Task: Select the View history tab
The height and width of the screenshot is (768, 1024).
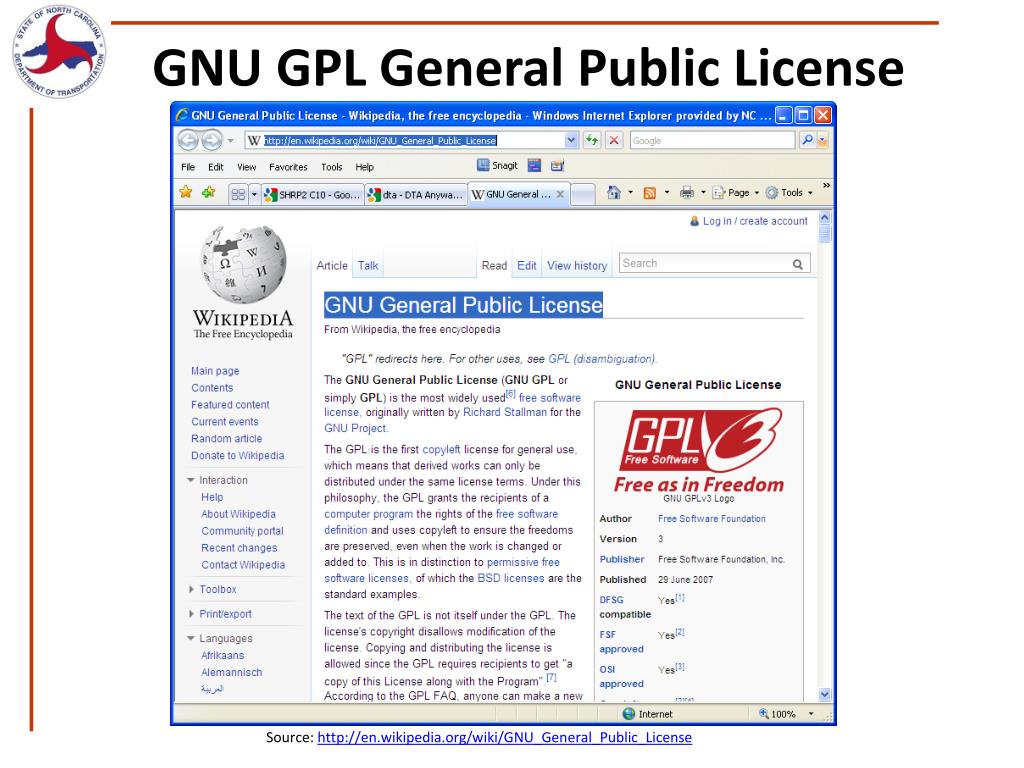Action: click(577, 266)
